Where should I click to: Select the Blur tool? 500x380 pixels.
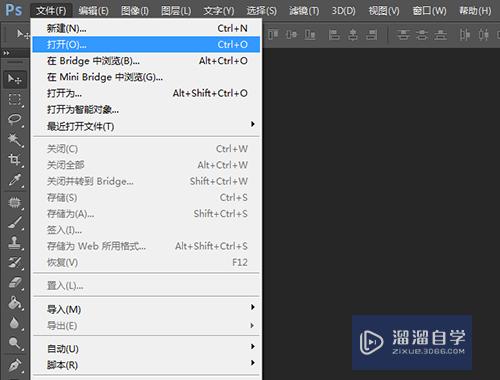click(x=15, y=323)
